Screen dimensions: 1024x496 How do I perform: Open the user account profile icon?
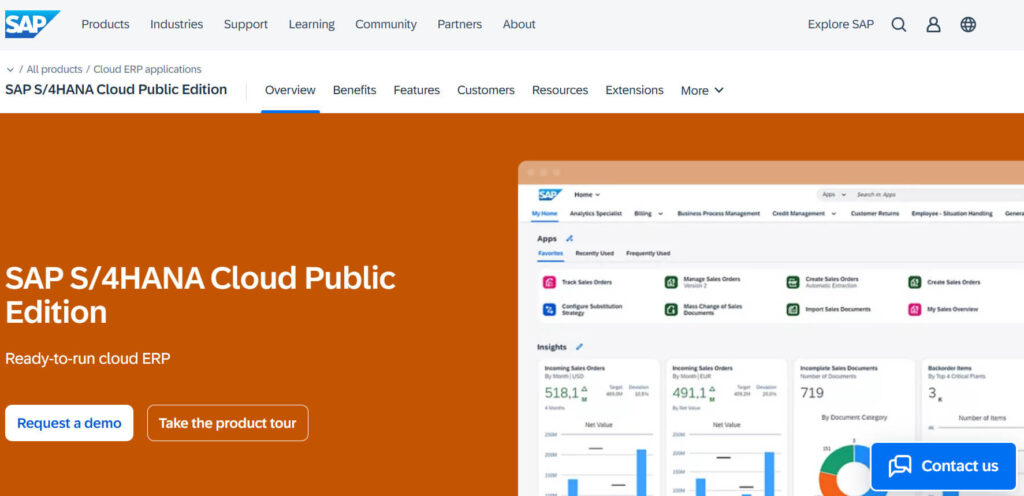[x=933, y=25]
